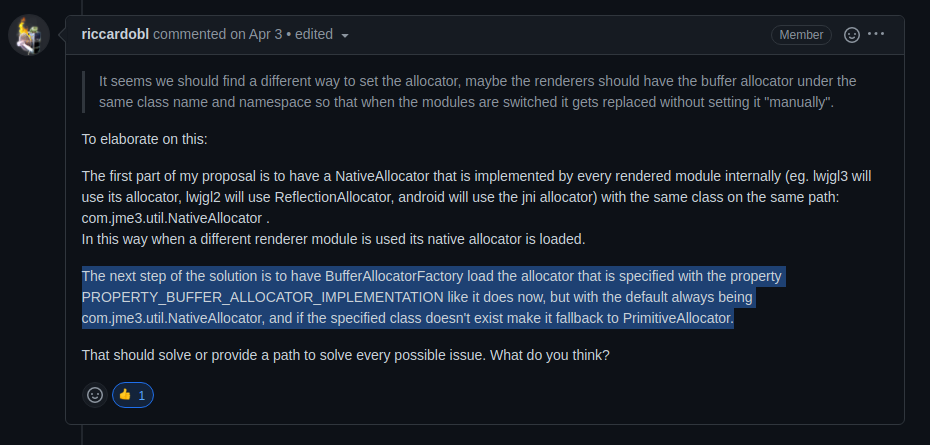The width and height of the screenshot is (930, 445).
Task: Click the word 'commented' in the header
Action: 190,34
